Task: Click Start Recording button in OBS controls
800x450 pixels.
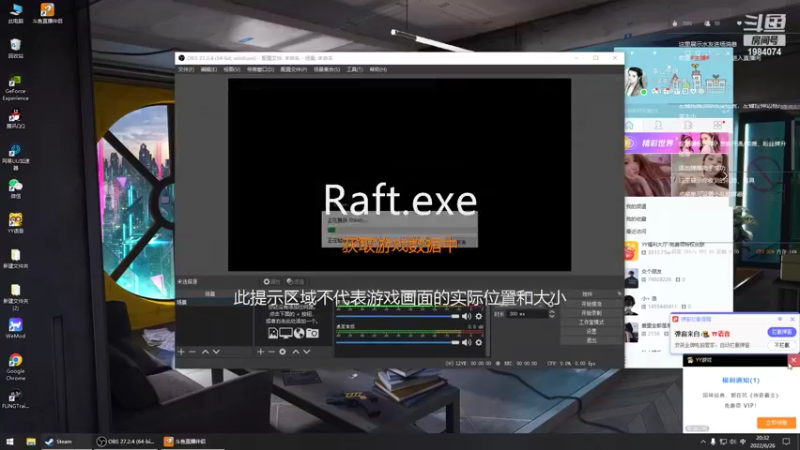Action: [591, 313]
